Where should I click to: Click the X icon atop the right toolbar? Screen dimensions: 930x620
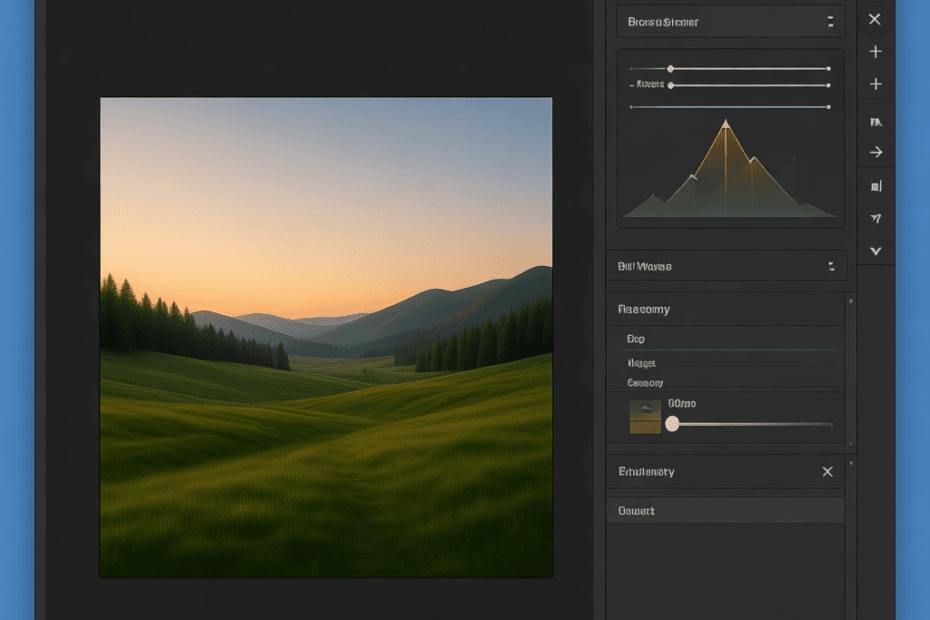click(x=875, y=19)
